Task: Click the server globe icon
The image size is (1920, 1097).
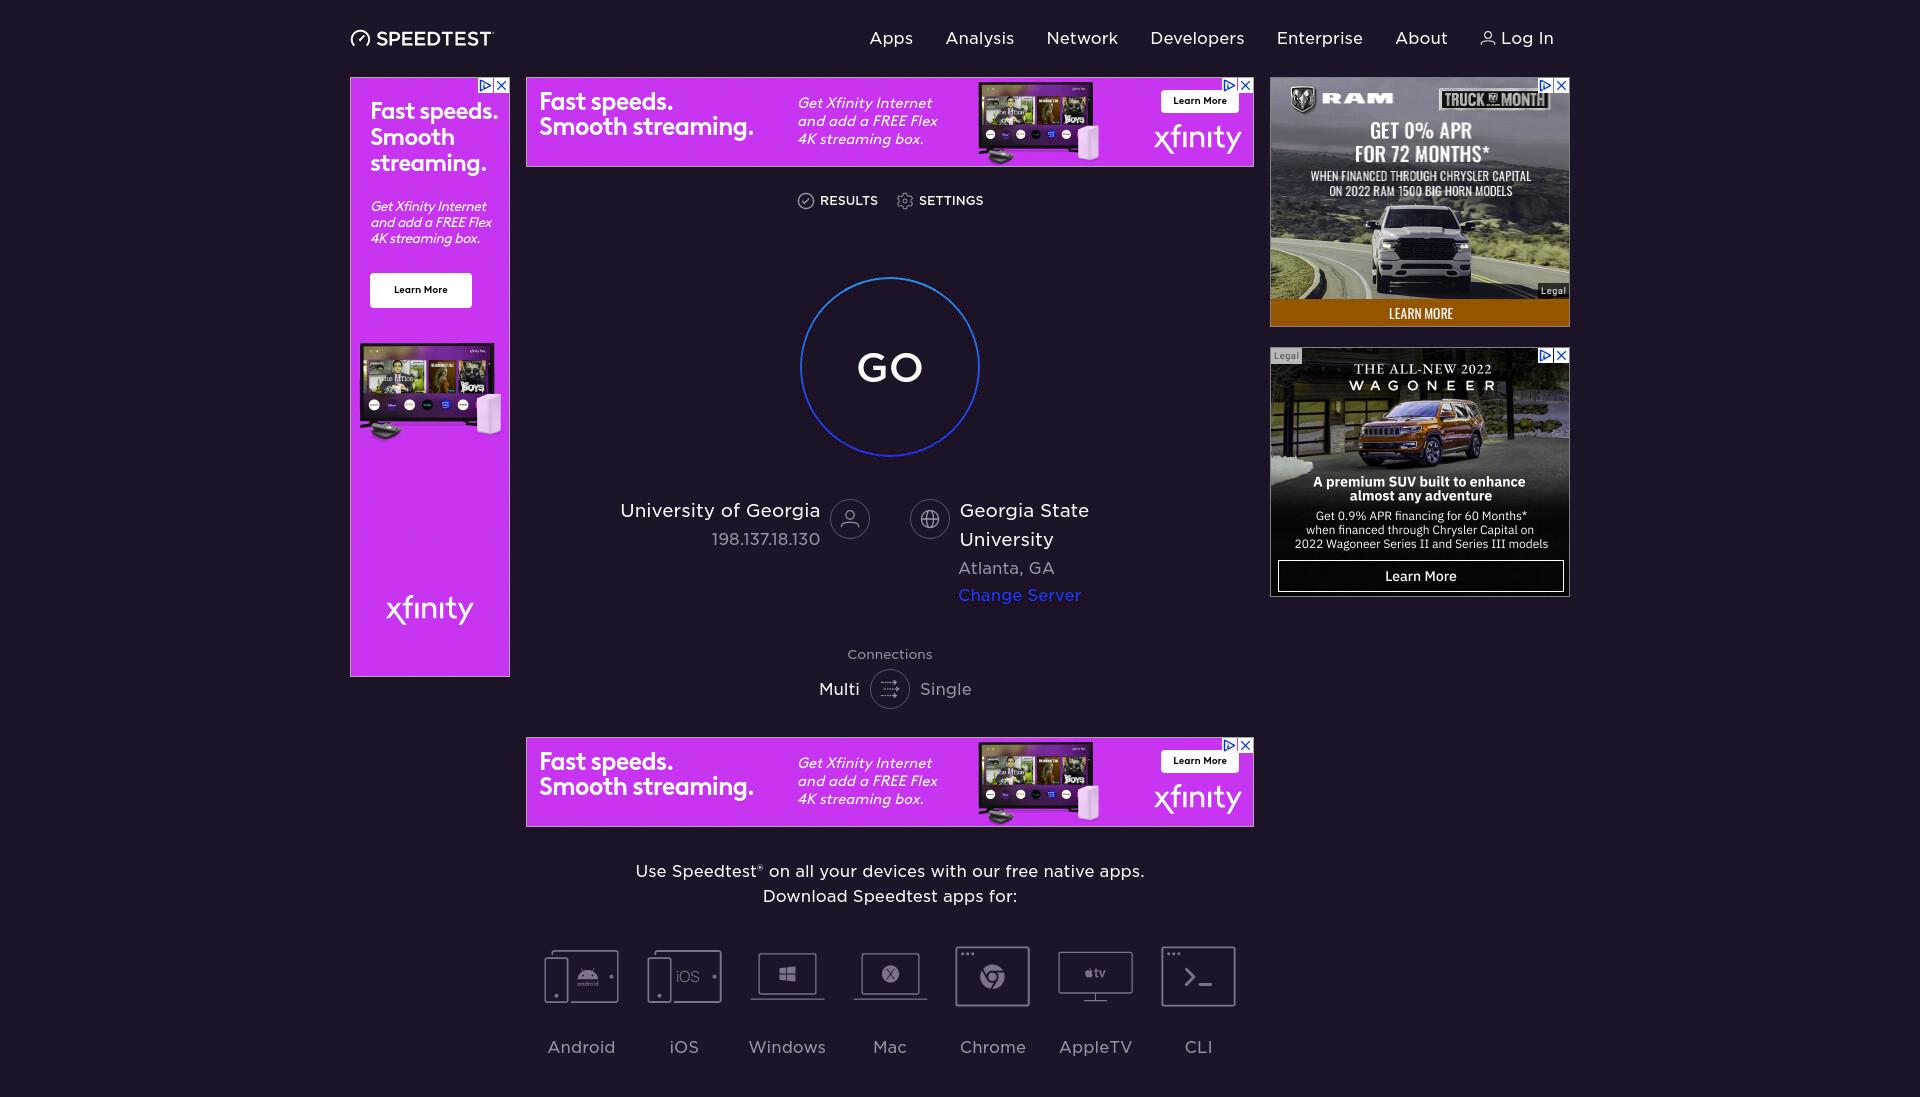Action: pos(930,519)
